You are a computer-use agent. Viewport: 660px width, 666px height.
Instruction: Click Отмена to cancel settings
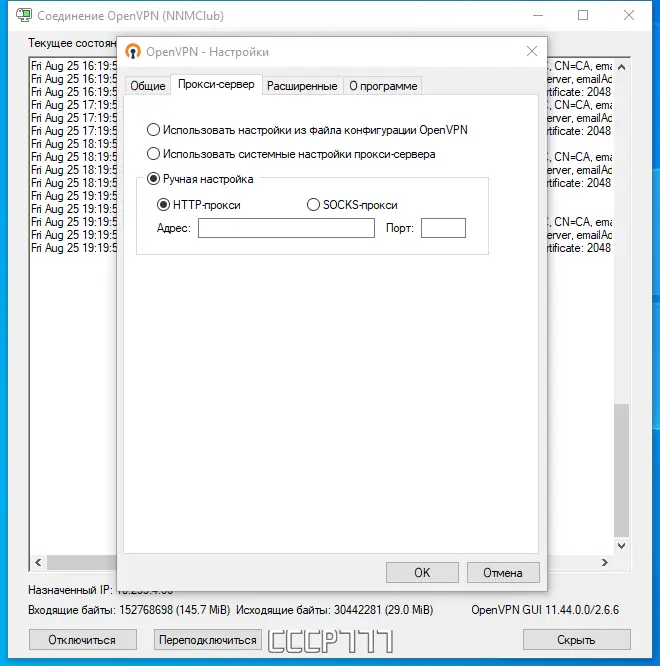point(503,573)
